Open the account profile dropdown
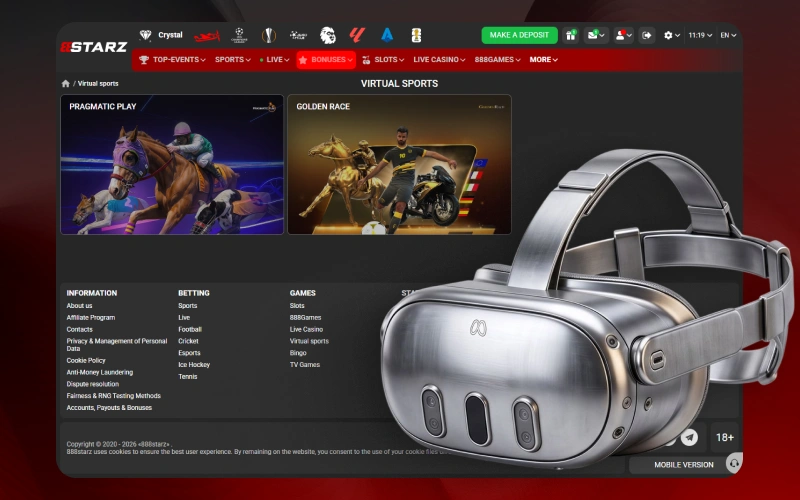 (x=623, y=35)
